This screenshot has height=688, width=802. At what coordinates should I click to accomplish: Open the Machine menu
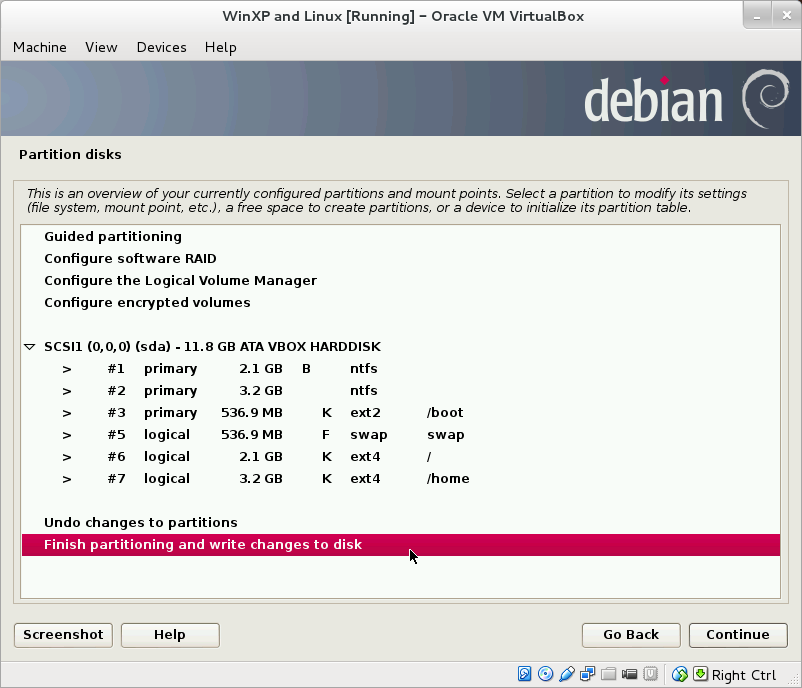39,47
